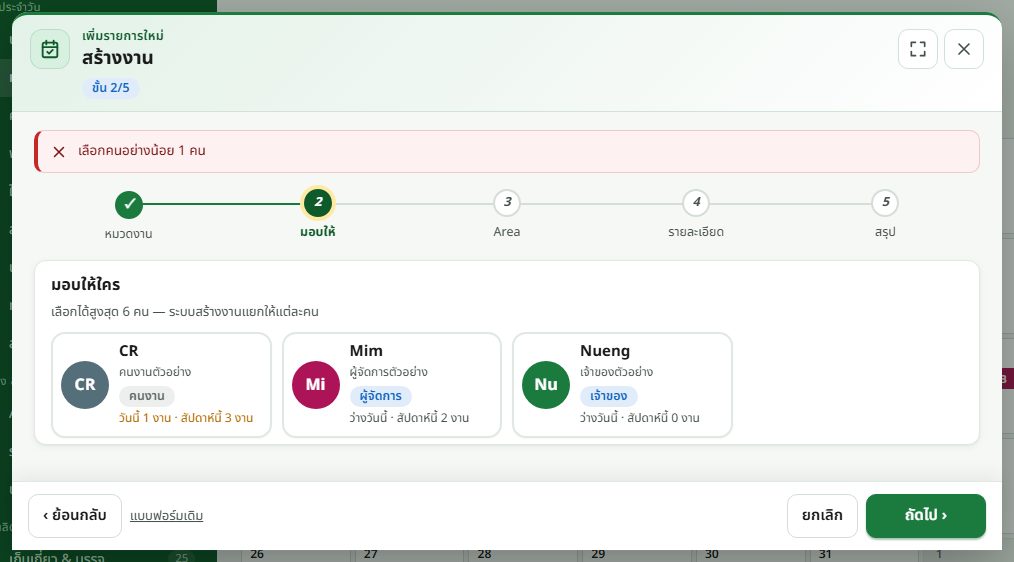Select step 2 มอบให้ circle
This screenshot has height=562, width=1014.
(x=318, y=203)
